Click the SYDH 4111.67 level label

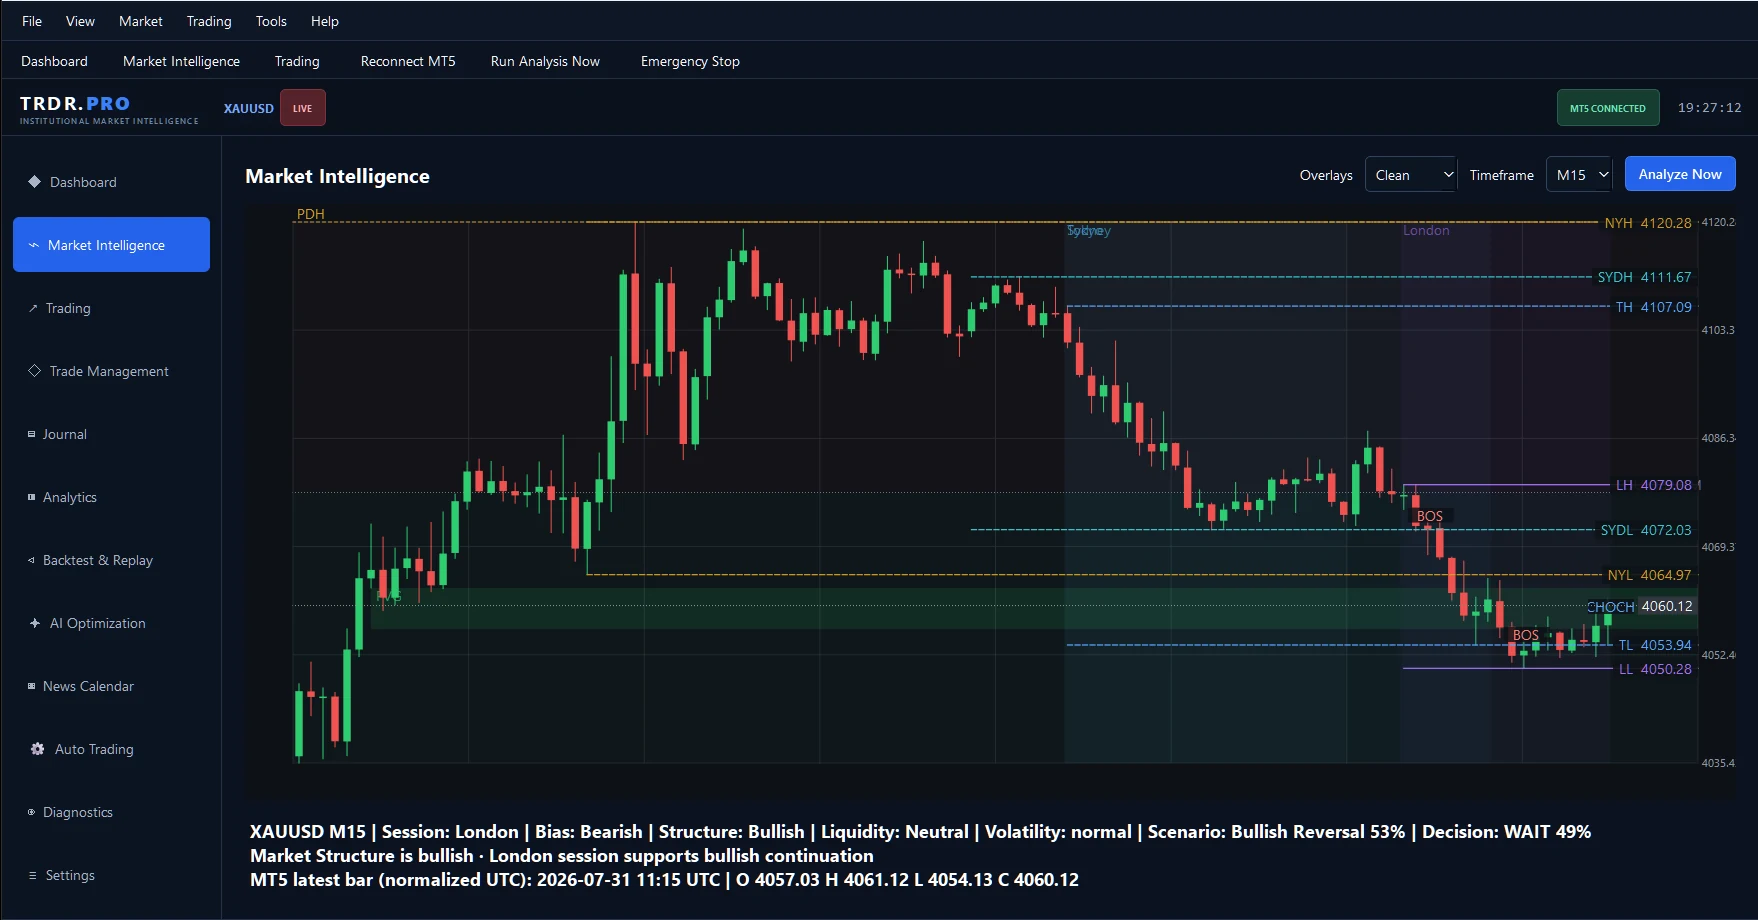[1645, 277]
